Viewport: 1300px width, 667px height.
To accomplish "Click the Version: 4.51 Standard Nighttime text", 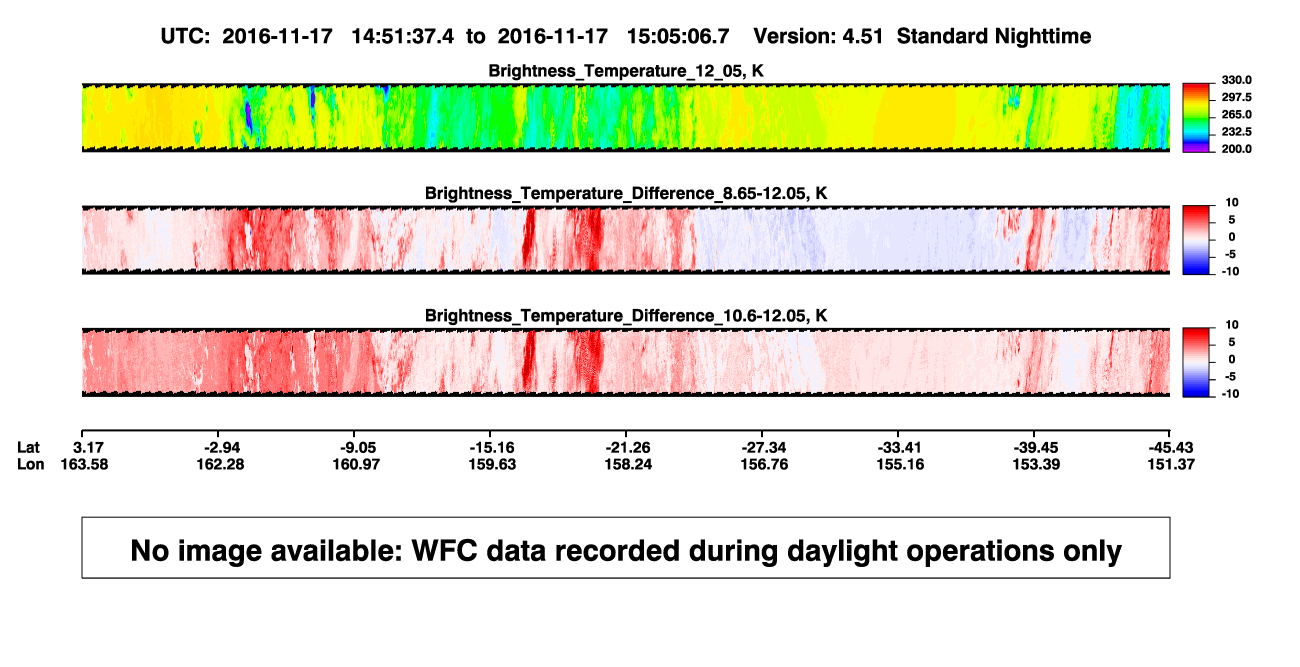I will point(922,36).
